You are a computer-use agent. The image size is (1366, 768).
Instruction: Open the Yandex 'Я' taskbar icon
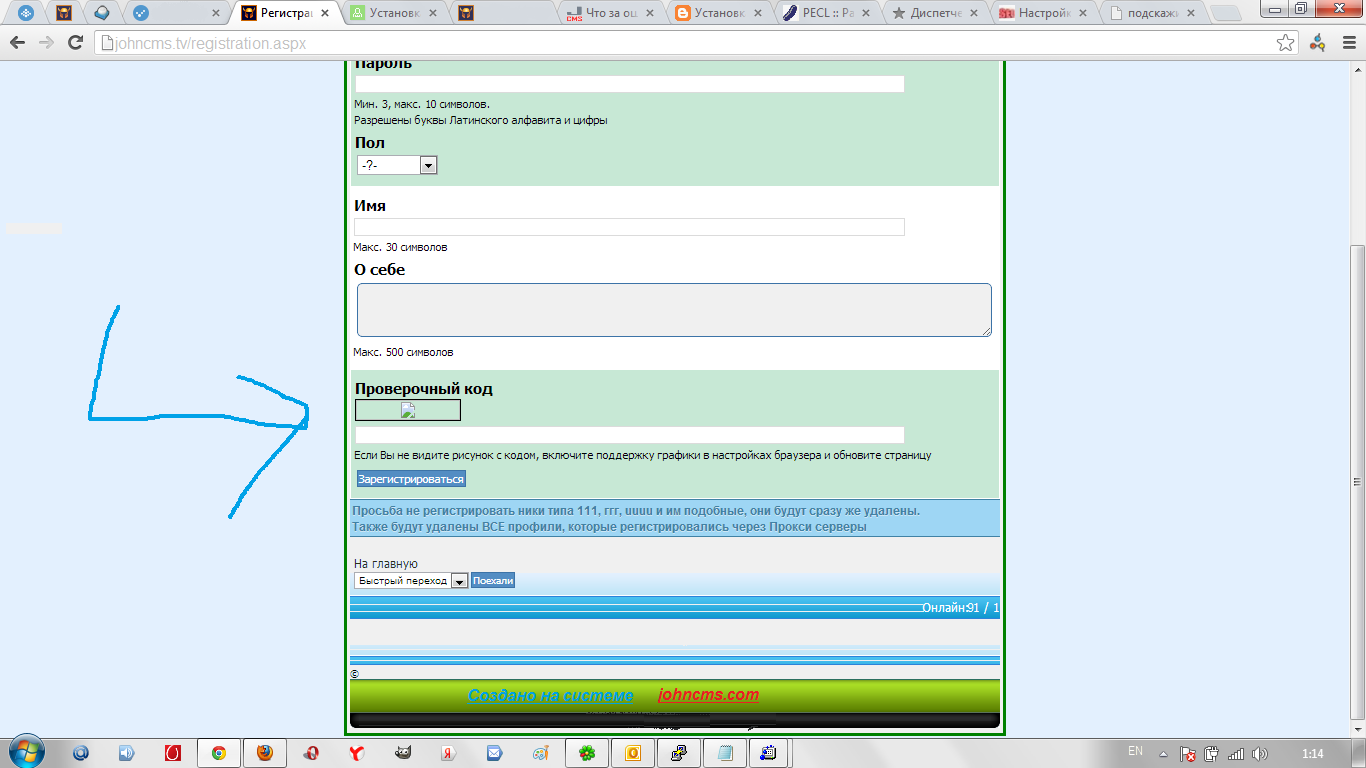(x=449, y=753)
